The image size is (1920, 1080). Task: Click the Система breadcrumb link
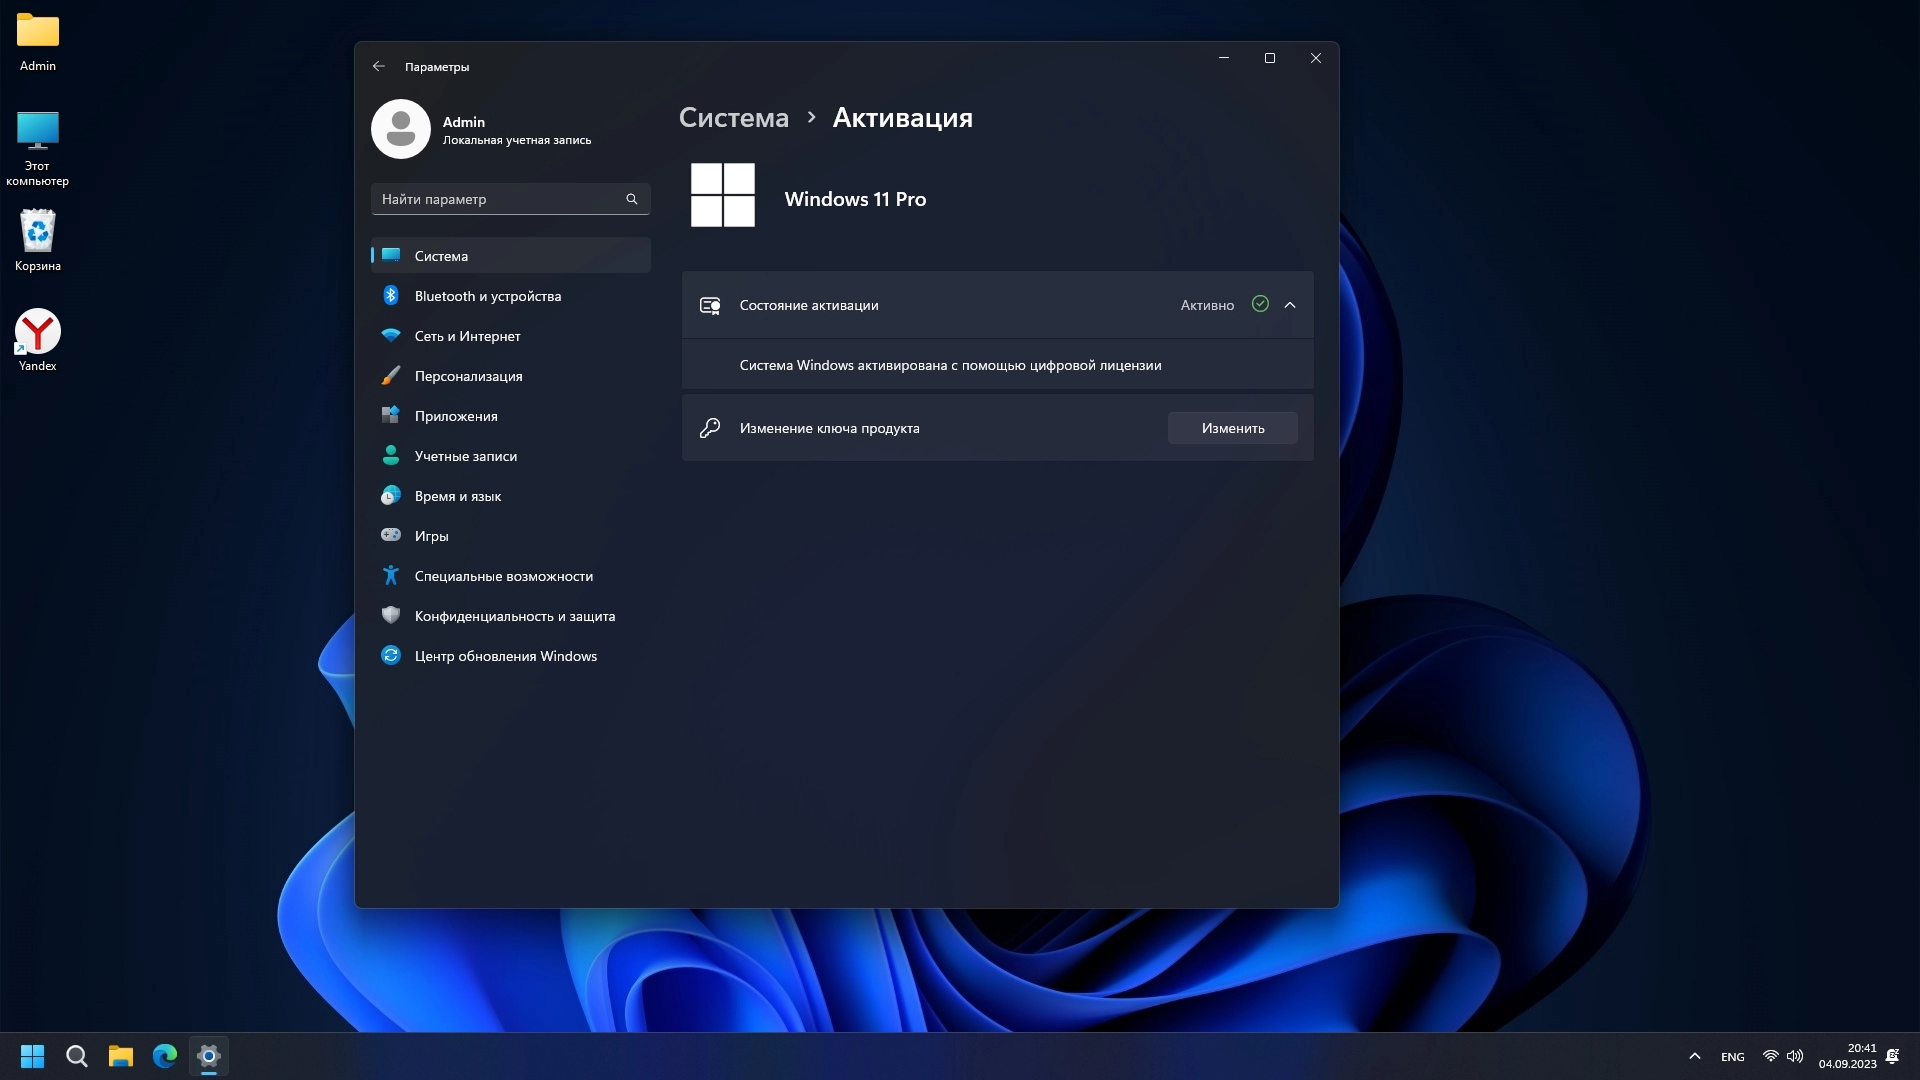[x=733, y=118]
